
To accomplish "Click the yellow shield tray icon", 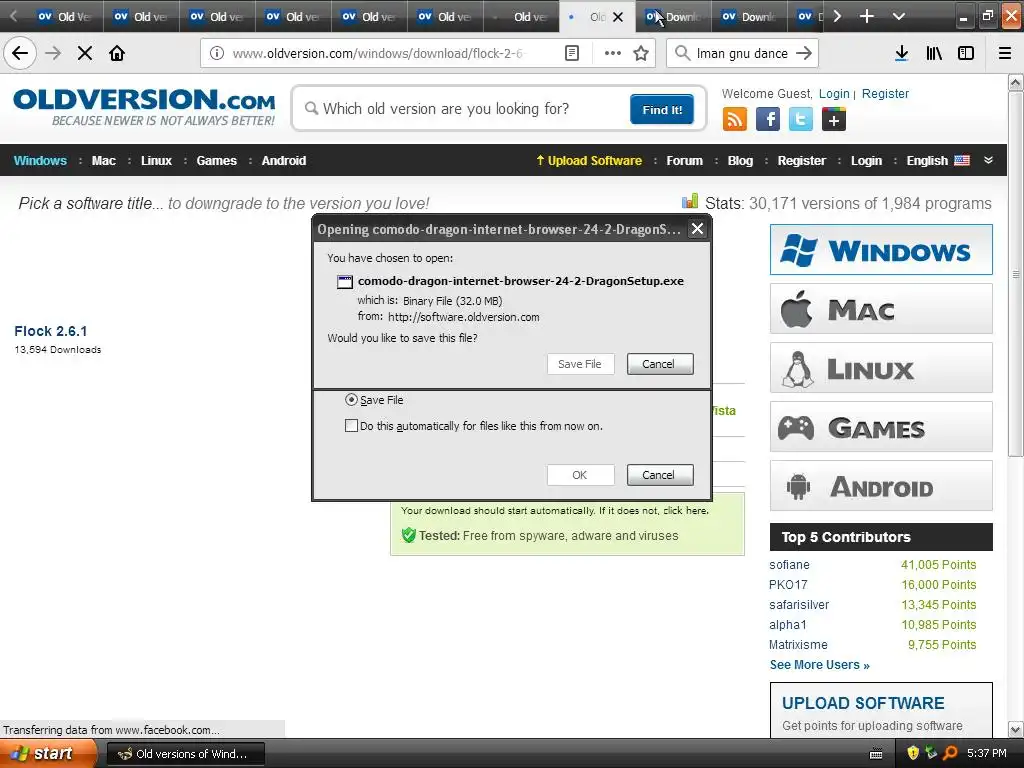I will 913,753.
